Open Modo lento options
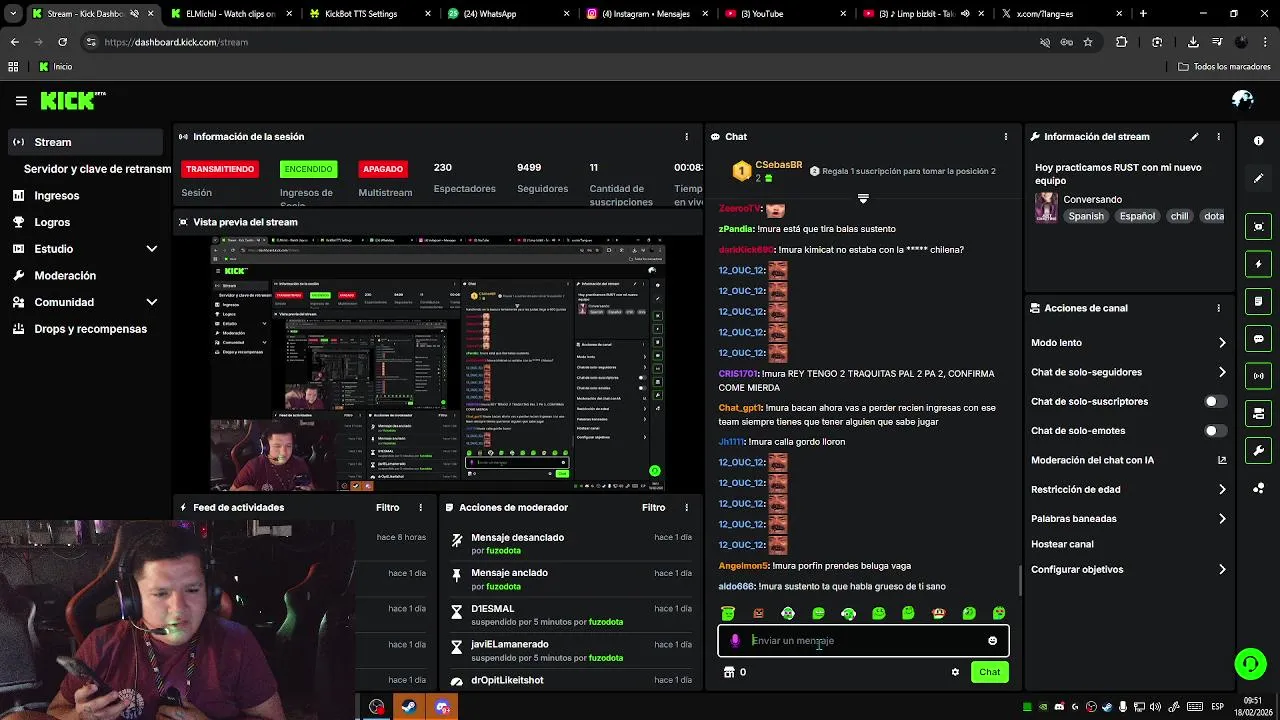The height and width of the screenshot is (720, 1280). [1128, 343]
